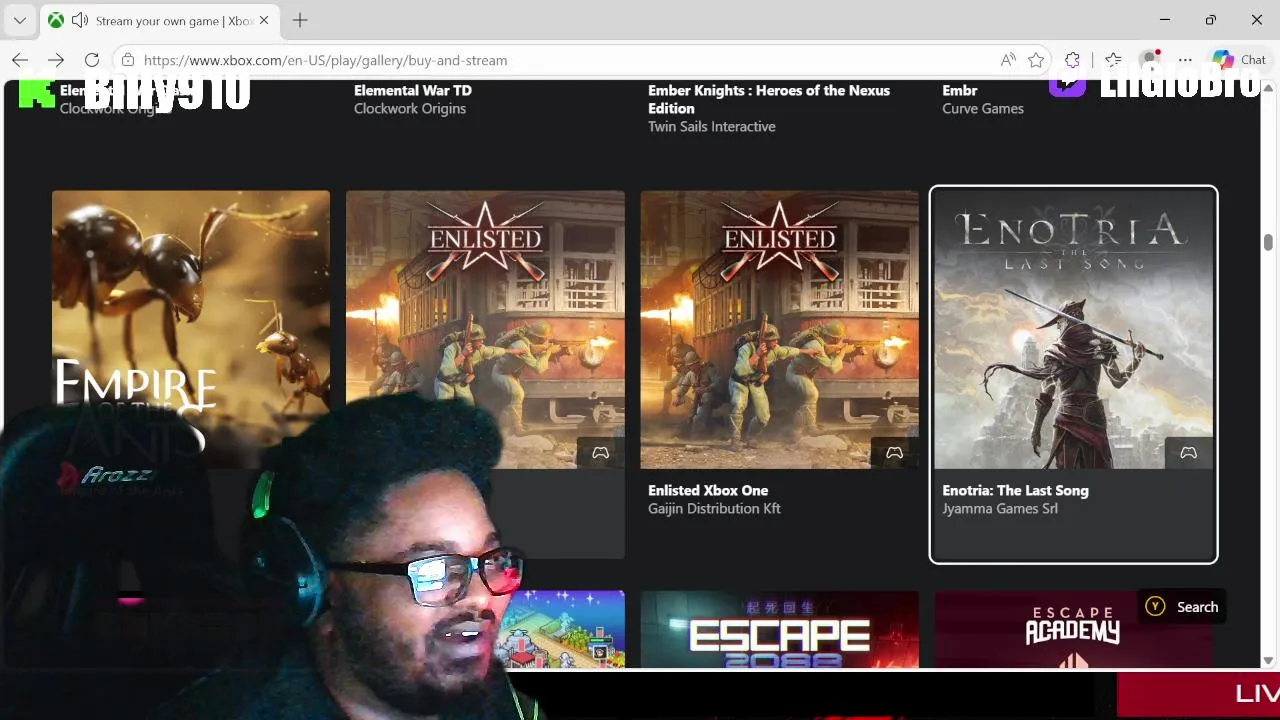The width and height of the screenshot is (1280, 720).
Task: Click the Search button with Y icon
Action: [1182, 607]
